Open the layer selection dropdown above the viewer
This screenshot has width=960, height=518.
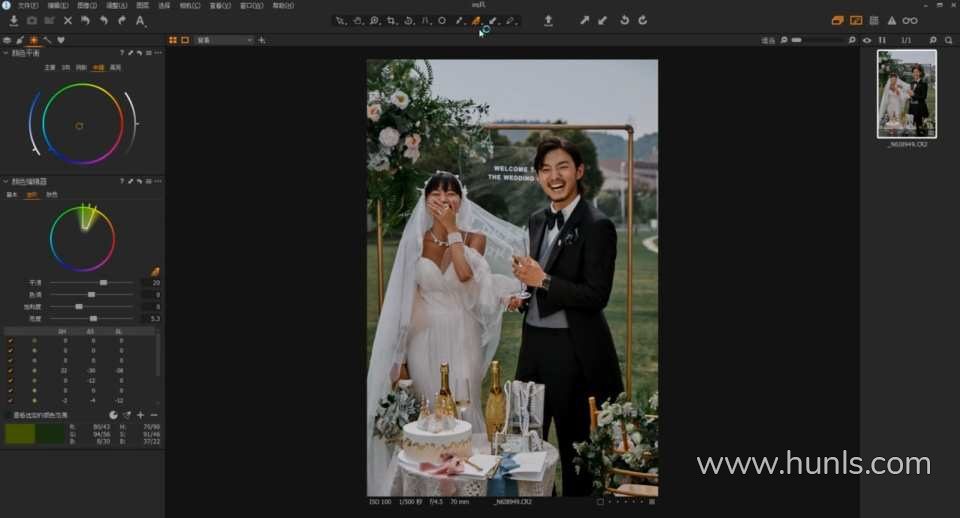[x=224, y=40]
